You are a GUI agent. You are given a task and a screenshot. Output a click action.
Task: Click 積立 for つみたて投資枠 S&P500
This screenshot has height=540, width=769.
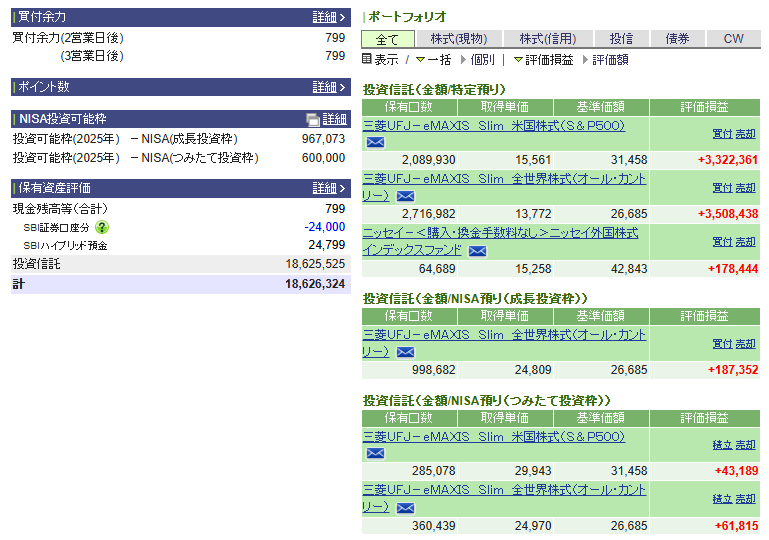click(x=722, y=444)
